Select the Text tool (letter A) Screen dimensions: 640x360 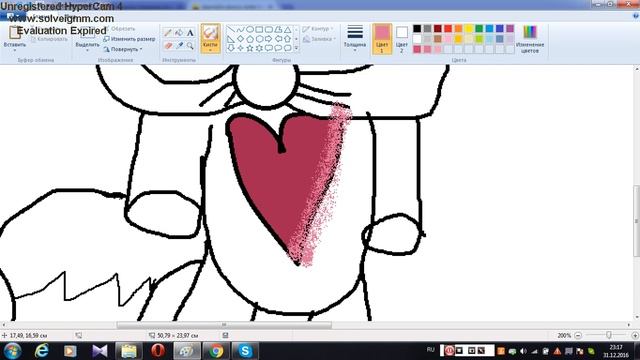pos(190,33)
